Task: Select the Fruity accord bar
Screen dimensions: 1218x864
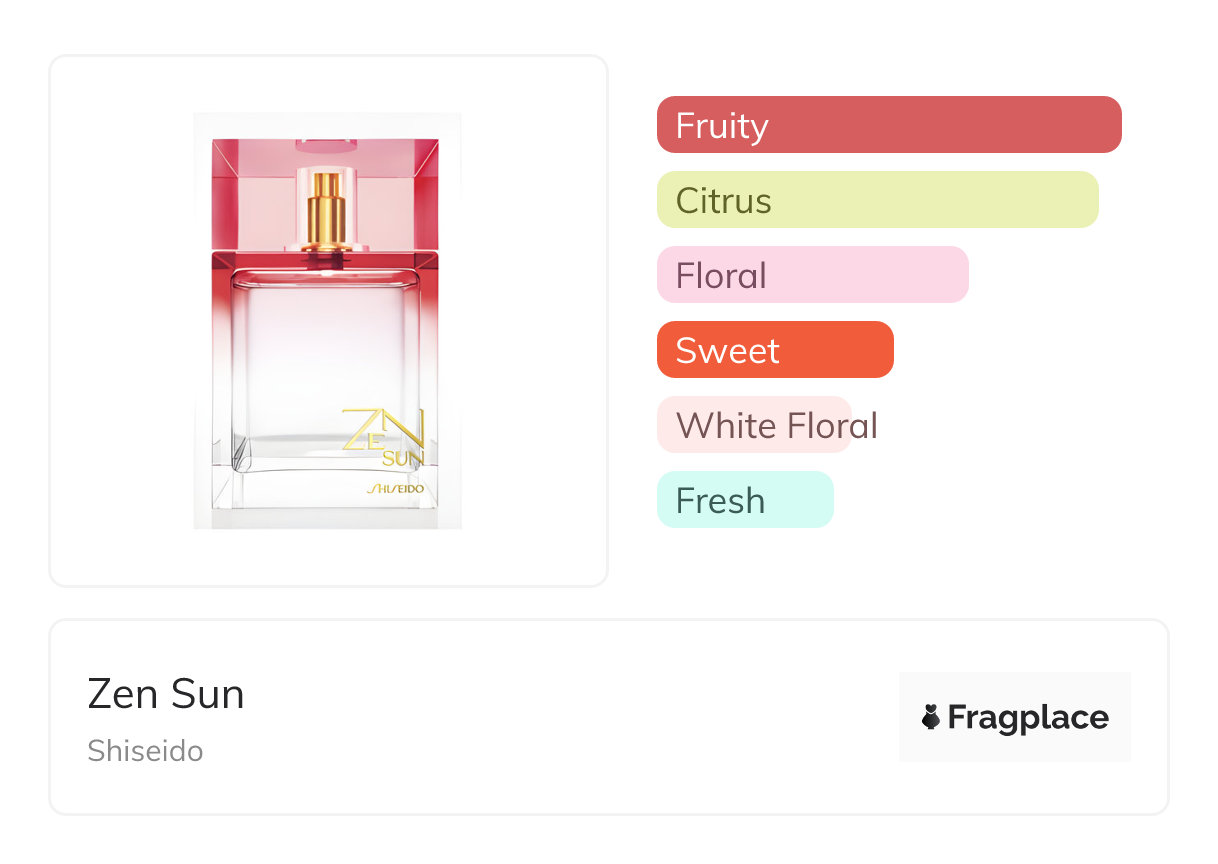Action: [888, 125]
